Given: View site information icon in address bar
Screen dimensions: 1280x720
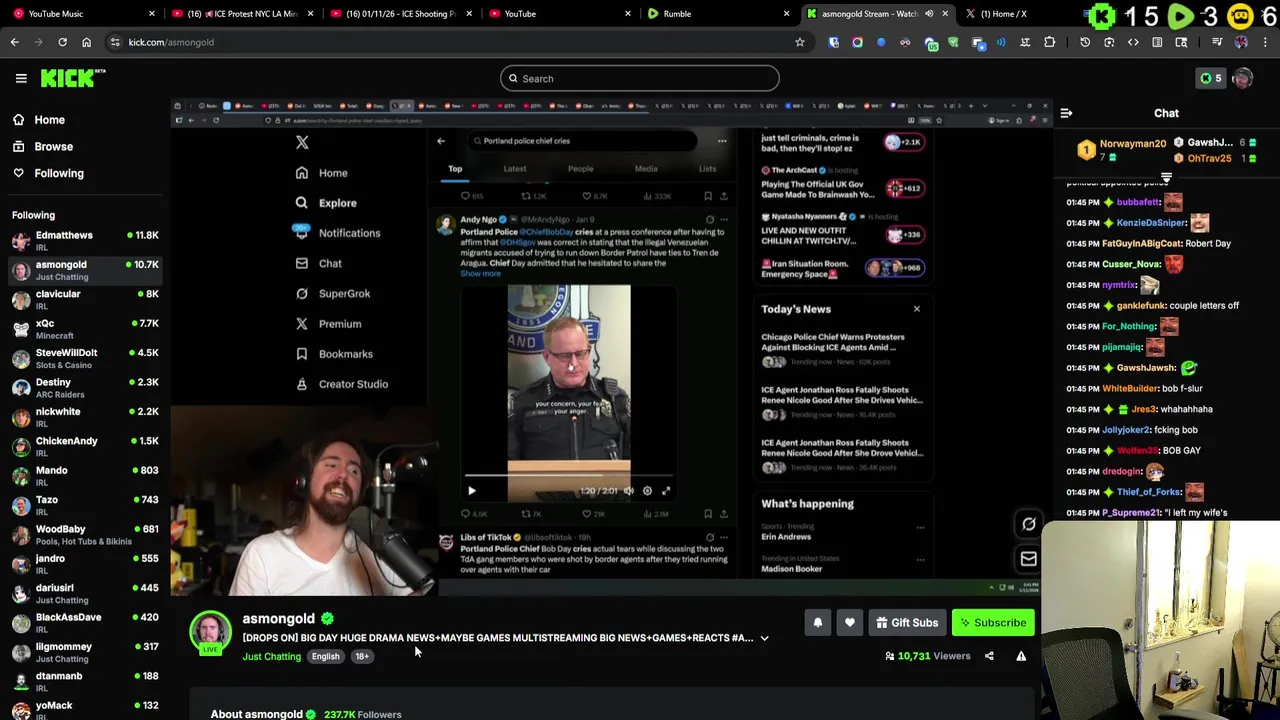Looking at the screenshot, I should 115,42.
